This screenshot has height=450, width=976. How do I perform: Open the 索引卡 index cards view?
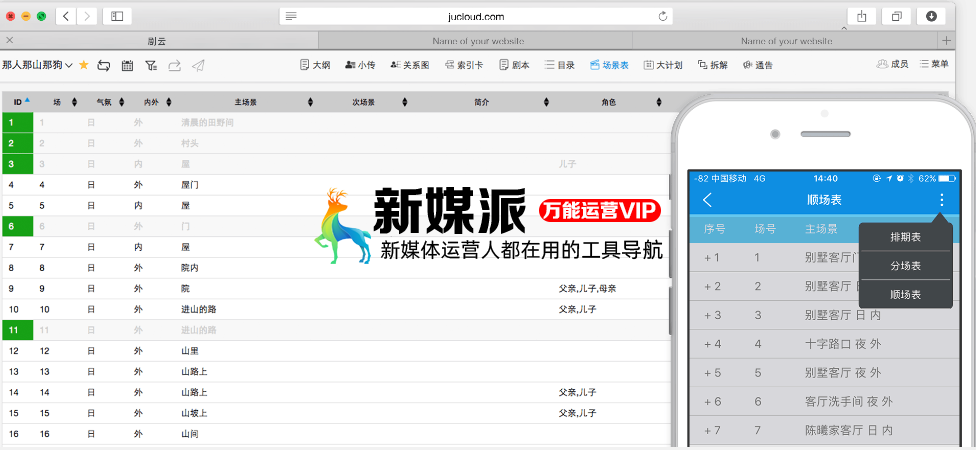(464, 65)
